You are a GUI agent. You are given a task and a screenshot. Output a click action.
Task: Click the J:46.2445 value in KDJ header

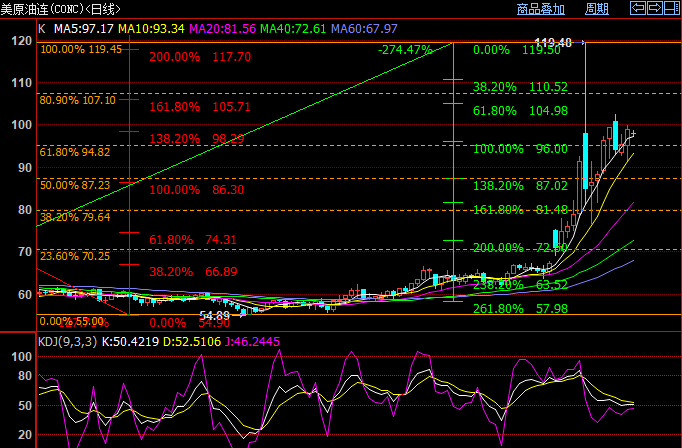pos(252,341)
